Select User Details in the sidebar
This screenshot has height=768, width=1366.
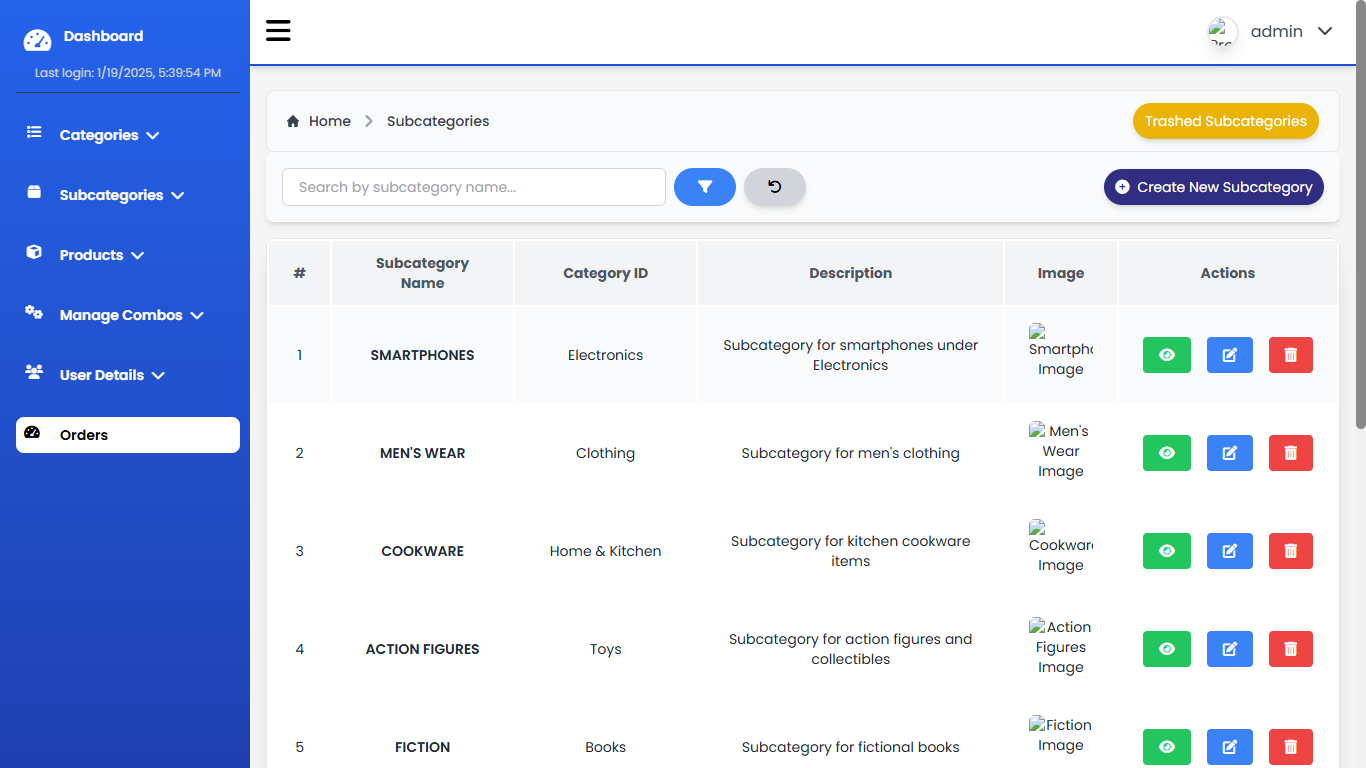coord(102,375)
